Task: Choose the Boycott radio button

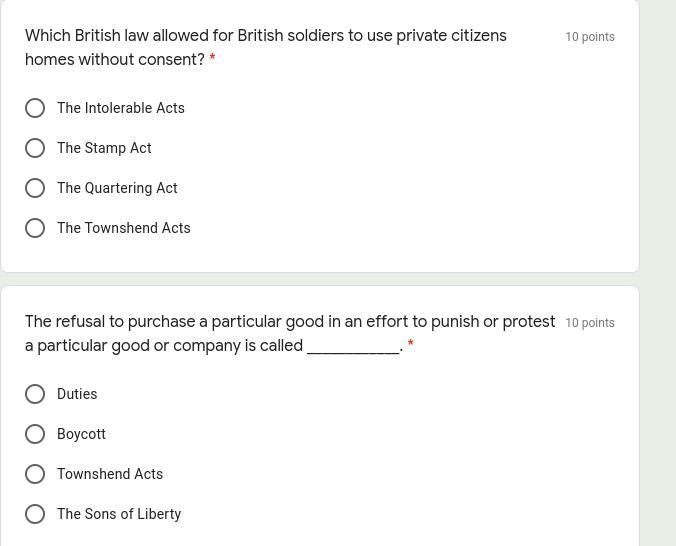Action: pyautogui.click(x=35, y=434)
